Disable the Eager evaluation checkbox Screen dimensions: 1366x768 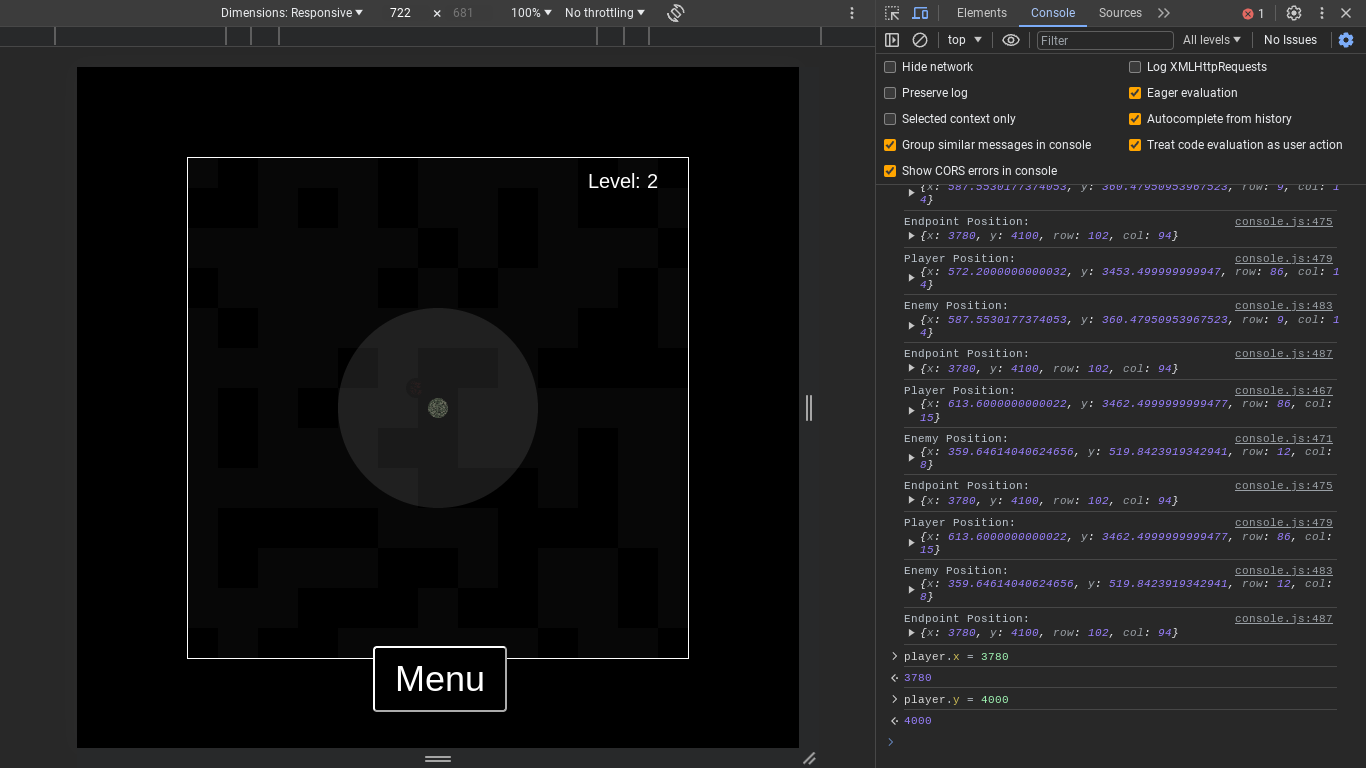pos(1135,93)
